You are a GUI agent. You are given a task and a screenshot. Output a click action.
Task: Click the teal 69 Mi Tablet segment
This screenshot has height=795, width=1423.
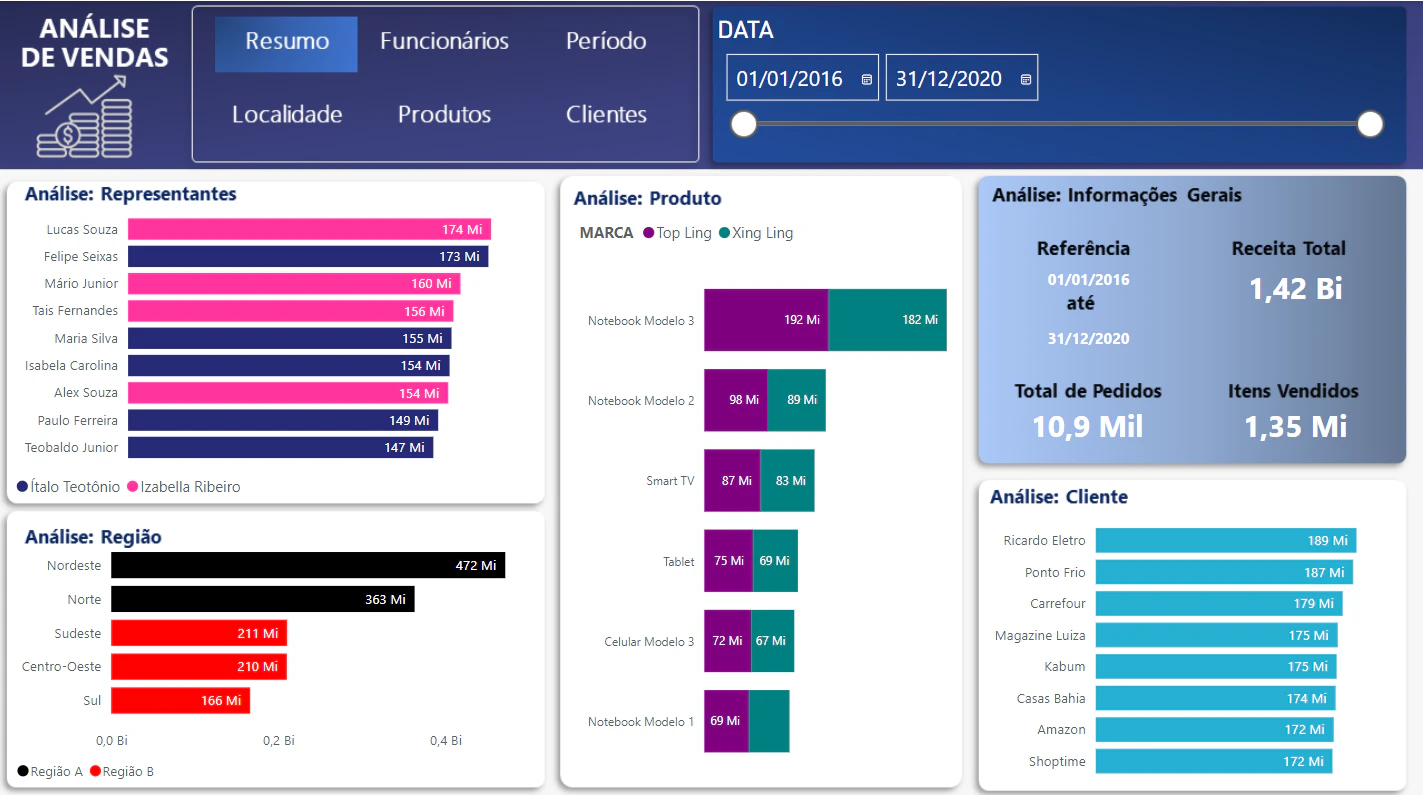tap(775, 560)
